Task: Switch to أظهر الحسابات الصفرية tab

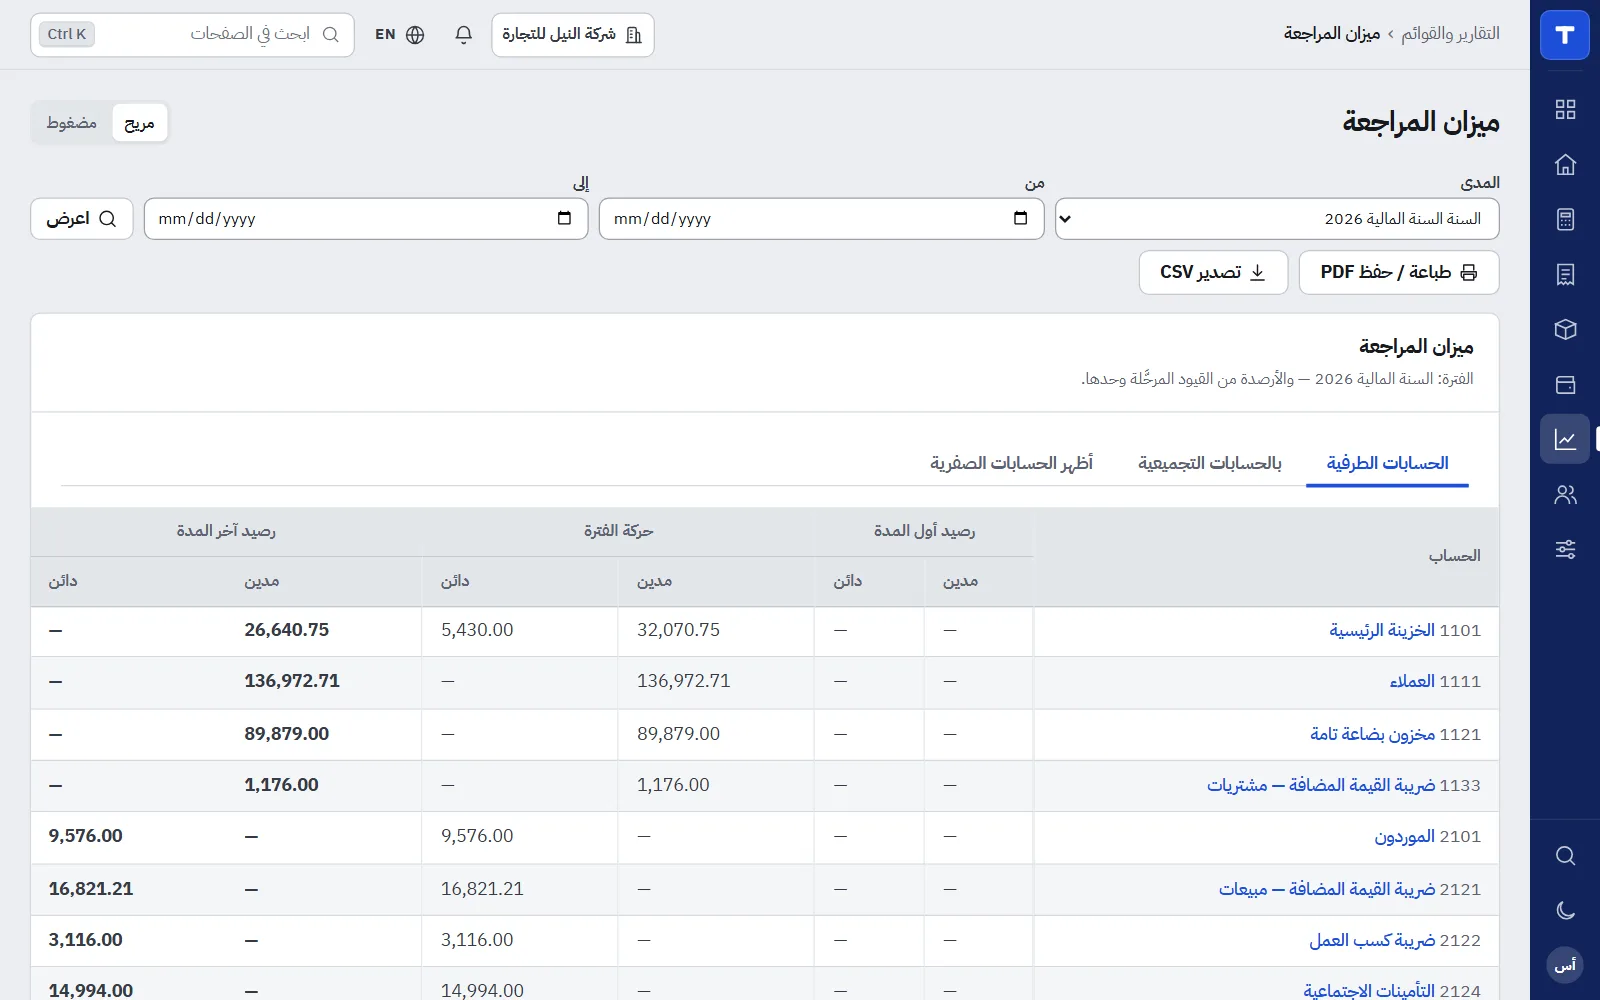Action: (x=1011, y=463)
